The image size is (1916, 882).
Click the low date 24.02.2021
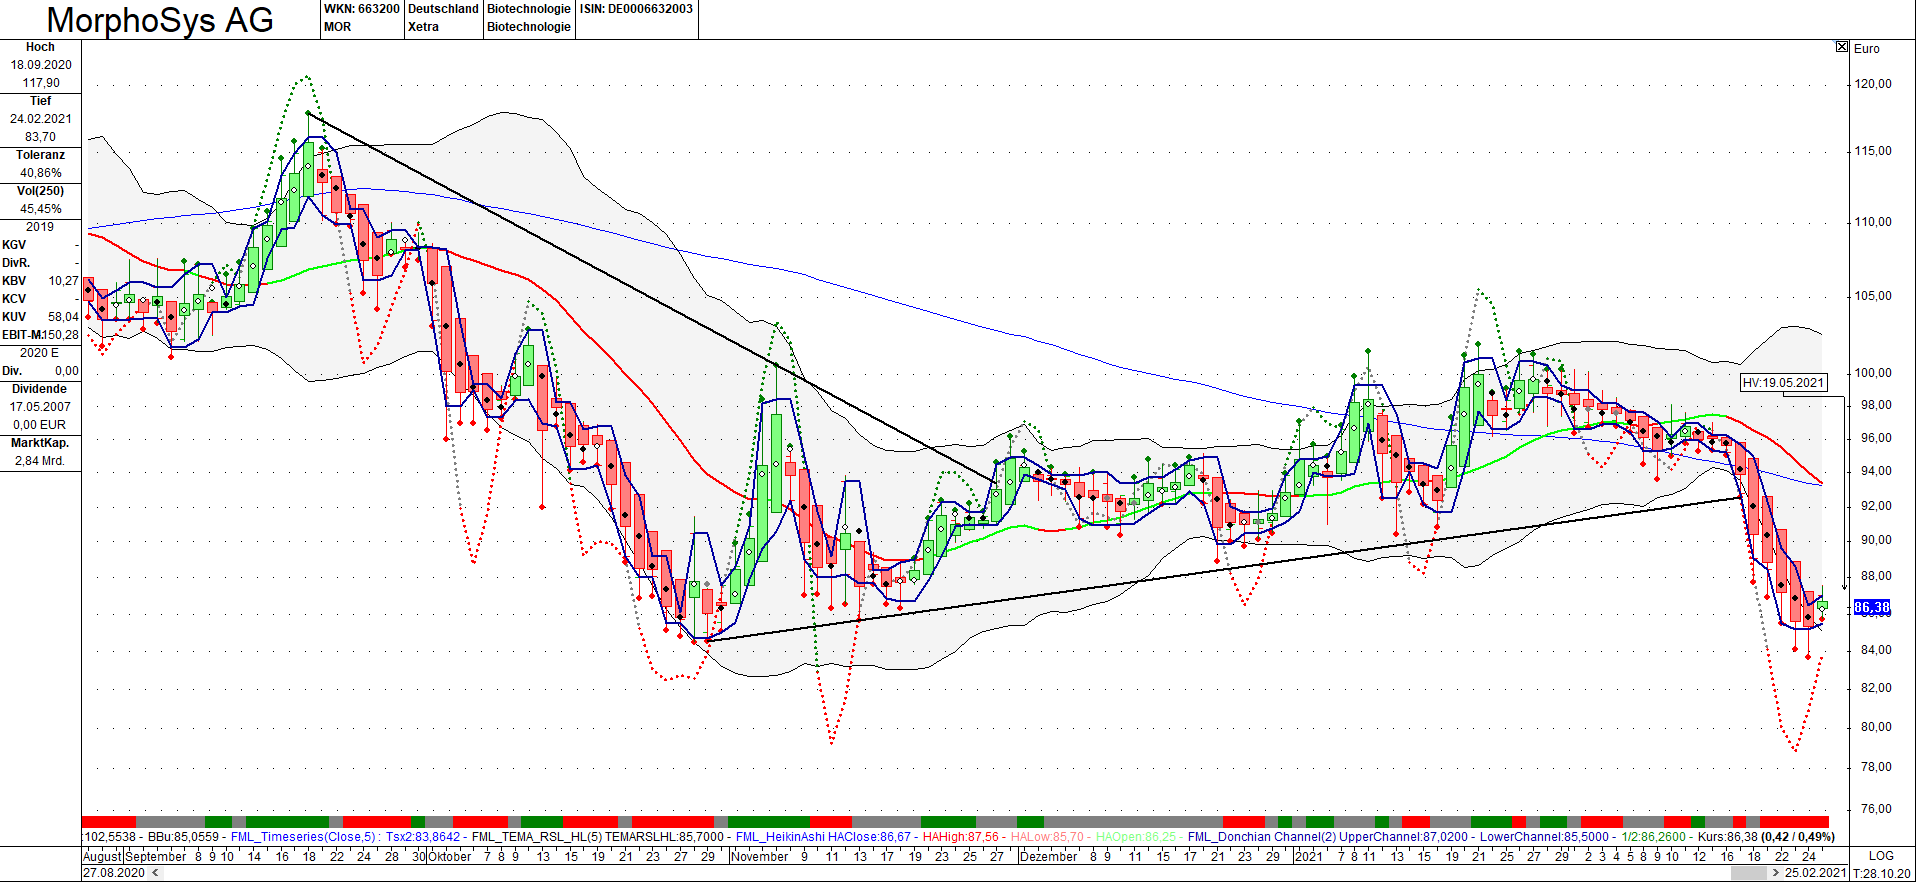41,119
